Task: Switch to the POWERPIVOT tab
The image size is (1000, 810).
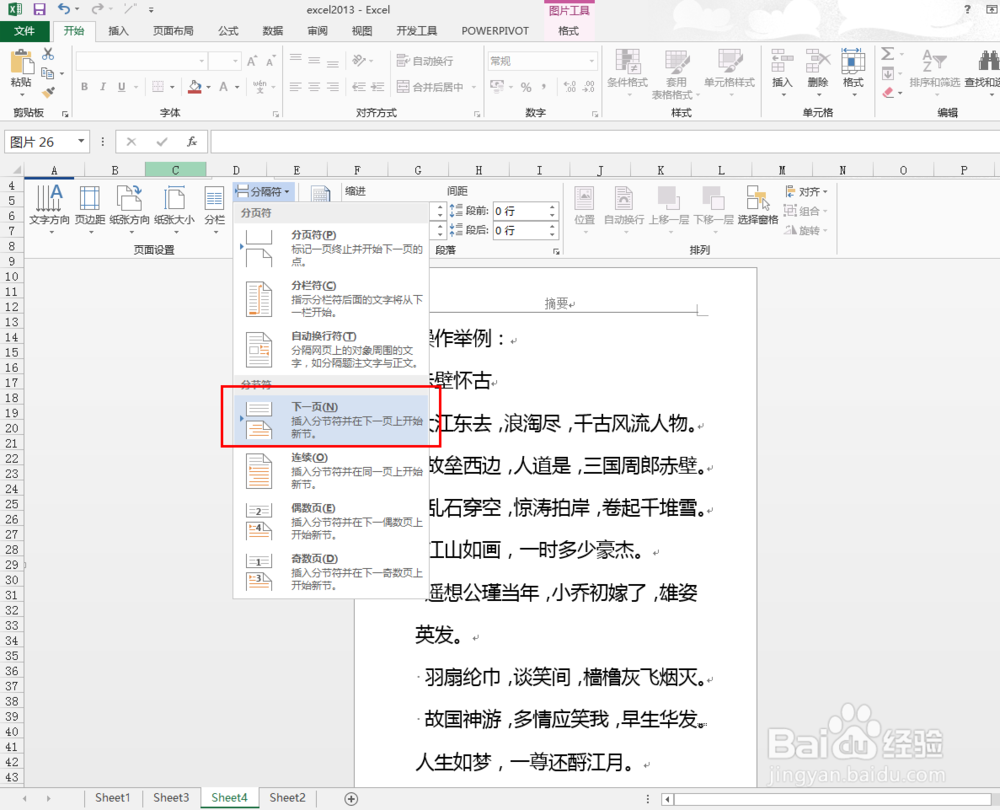Action: [x=495, y=31]
